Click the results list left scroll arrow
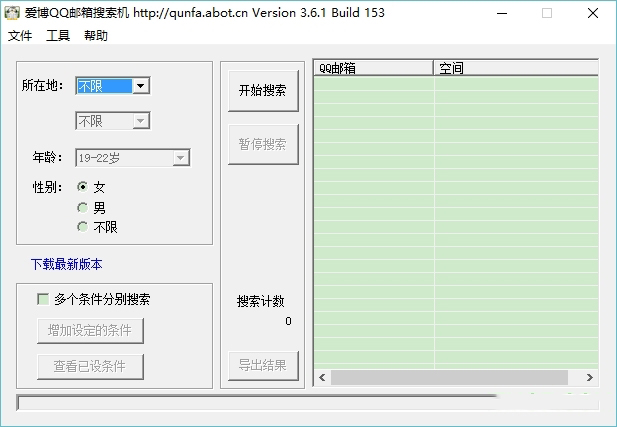 [322, 377]
